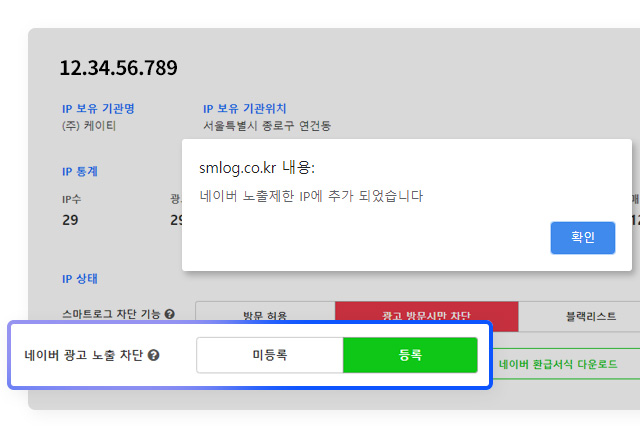The width and height of the screenshot is (640, 445).
Task: Click the IP 통계 section heading
Action: click(x=80, y=171)
